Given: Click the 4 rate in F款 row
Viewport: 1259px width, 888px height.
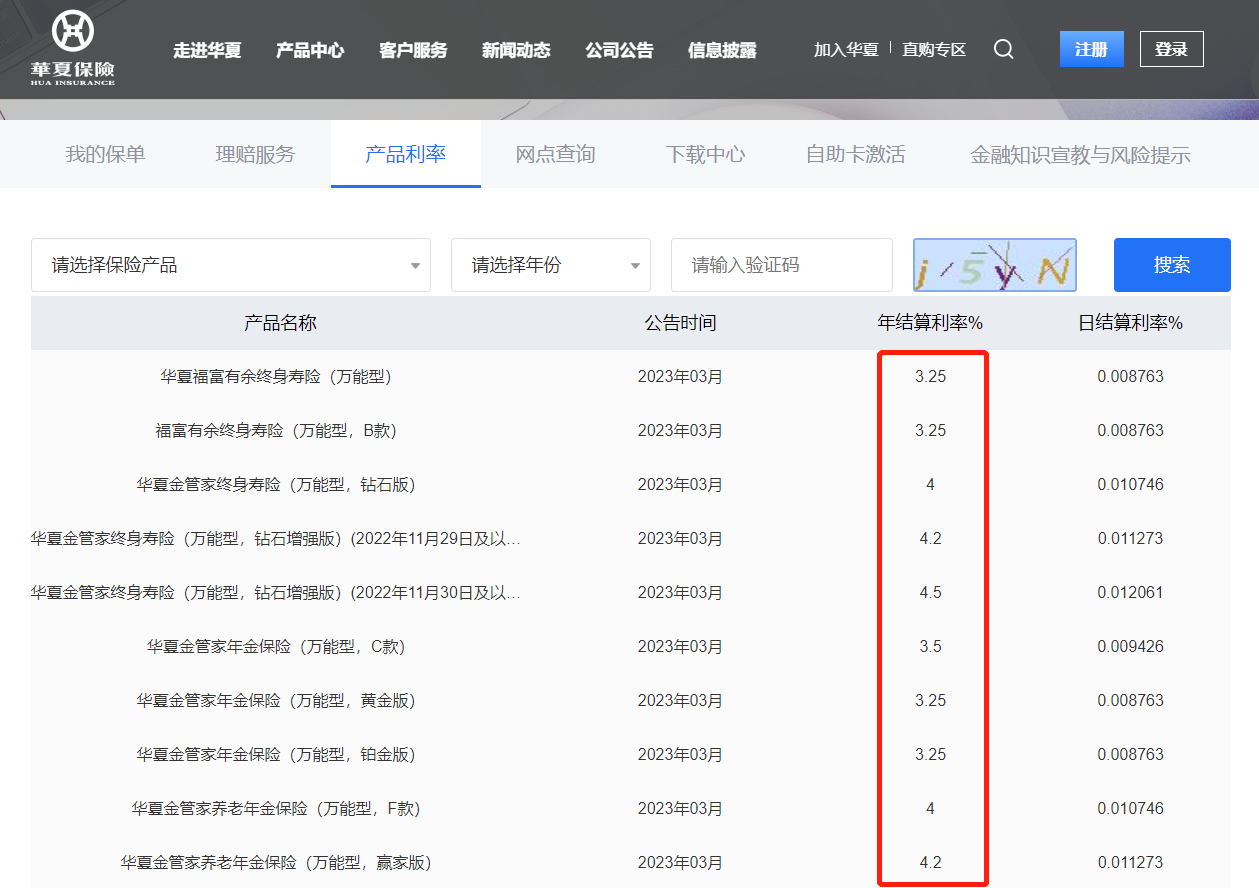Looking at the screenshot, I should coord(930,809).
